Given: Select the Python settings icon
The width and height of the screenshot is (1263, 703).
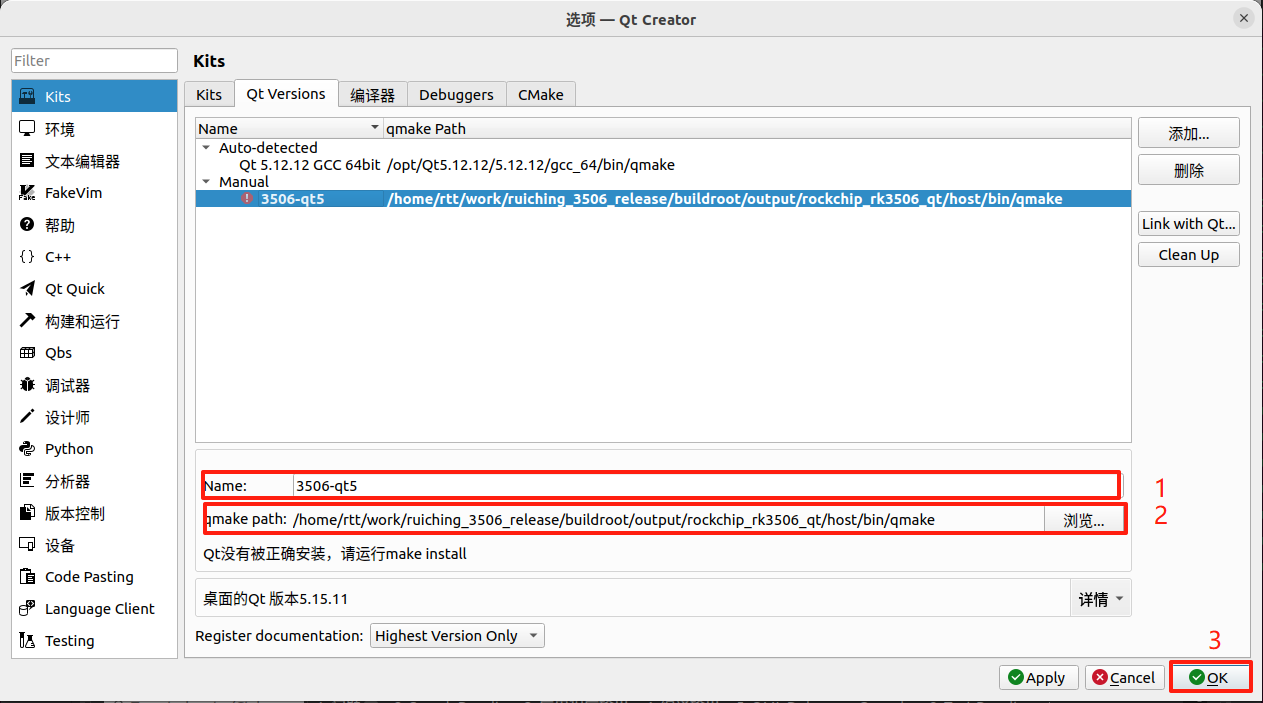Looking at the screenshot, I should (x=28, y=449).
